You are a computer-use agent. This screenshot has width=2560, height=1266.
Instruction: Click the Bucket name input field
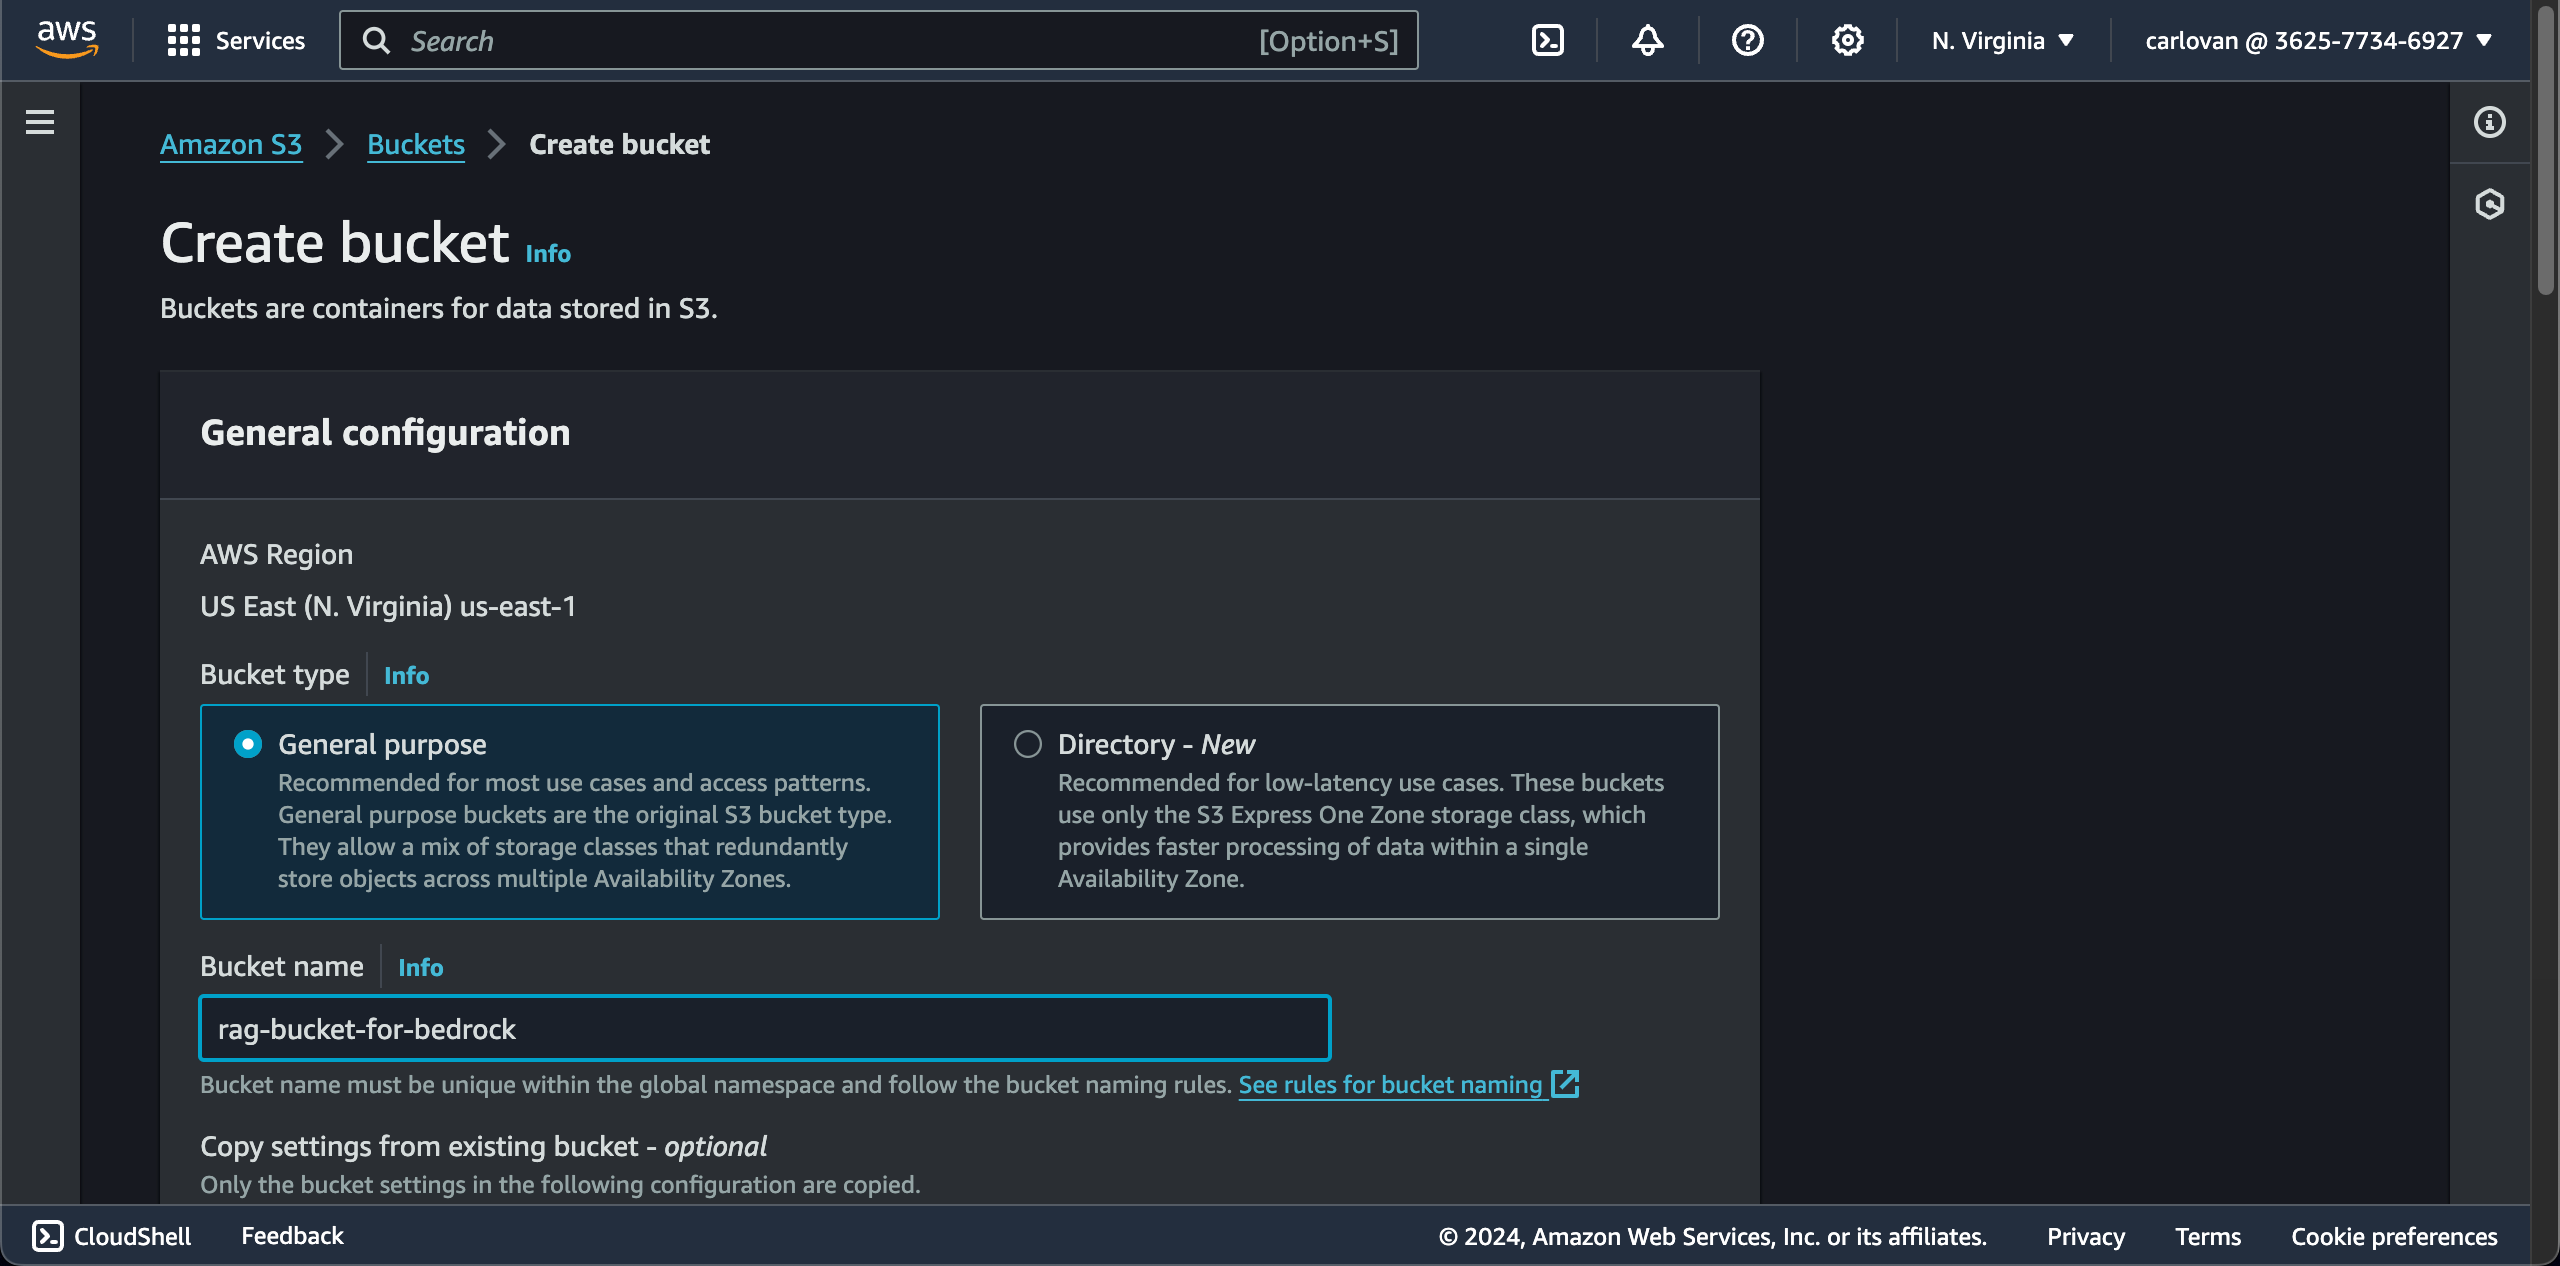(x=765, y=1028)
